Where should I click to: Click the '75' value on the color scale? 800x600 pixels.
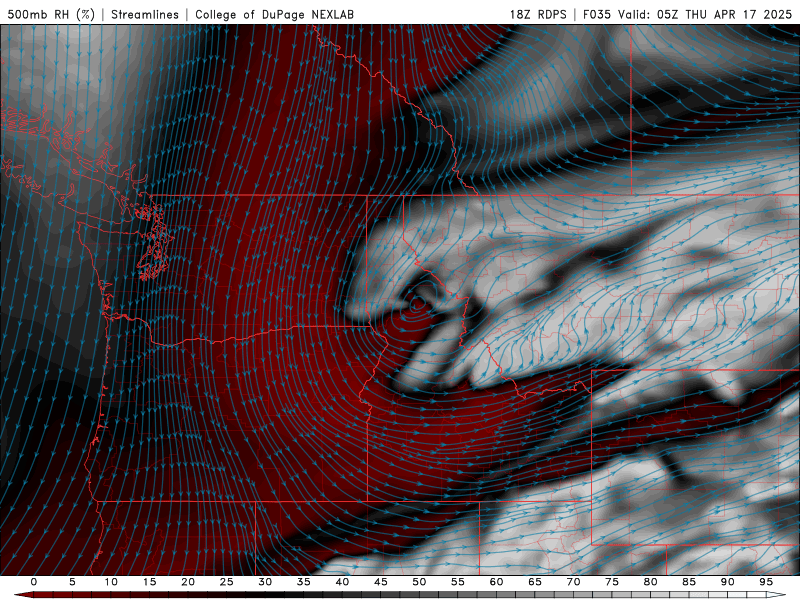612,582
